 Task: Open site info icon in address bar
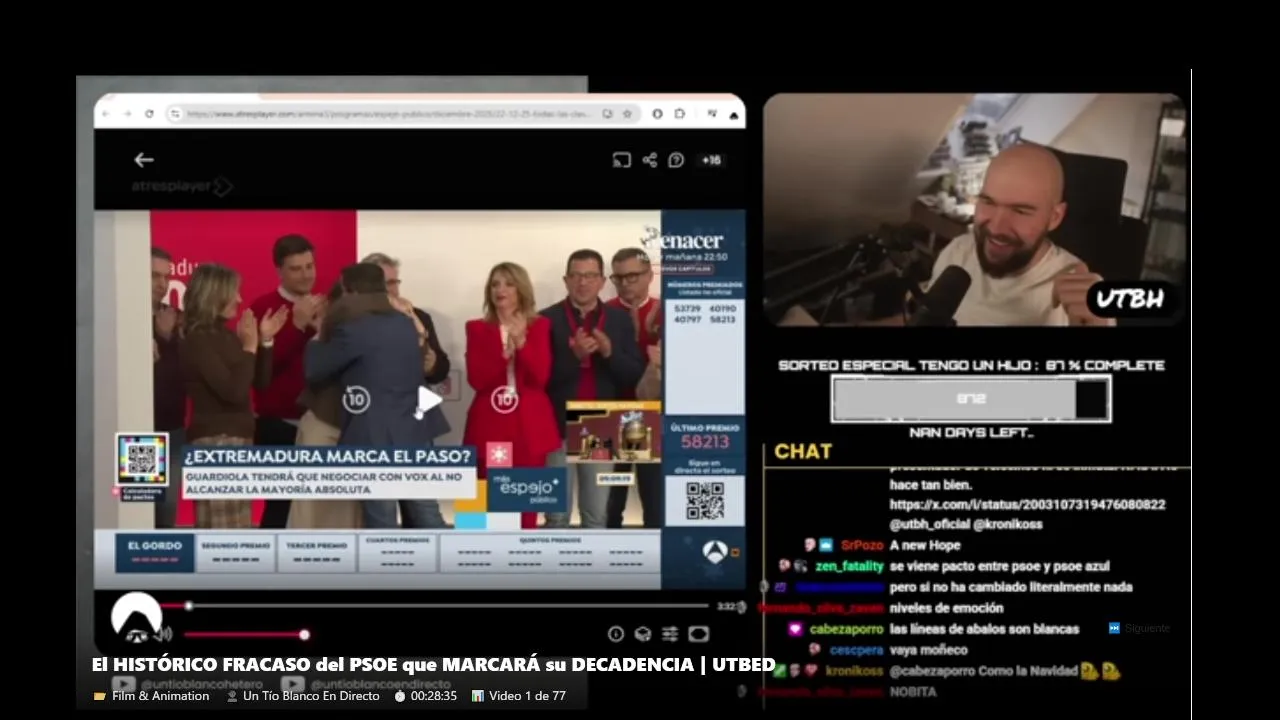click(175, 114)
